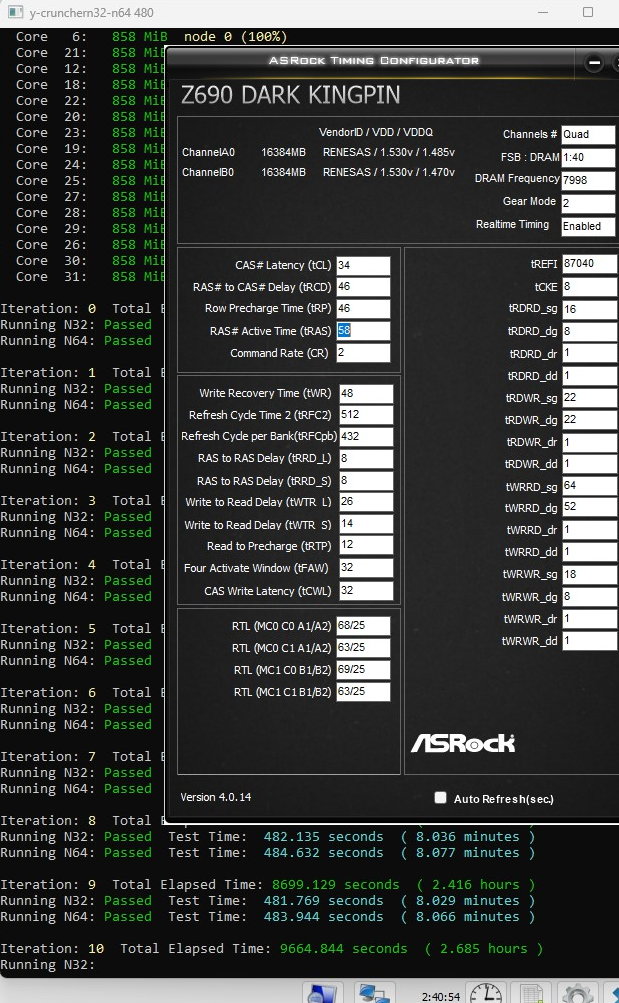Minimize the ASRock Timing Configurator window
Image resolution: width=619 pixels, height=1003 pixels.
(x=594, y=63)
